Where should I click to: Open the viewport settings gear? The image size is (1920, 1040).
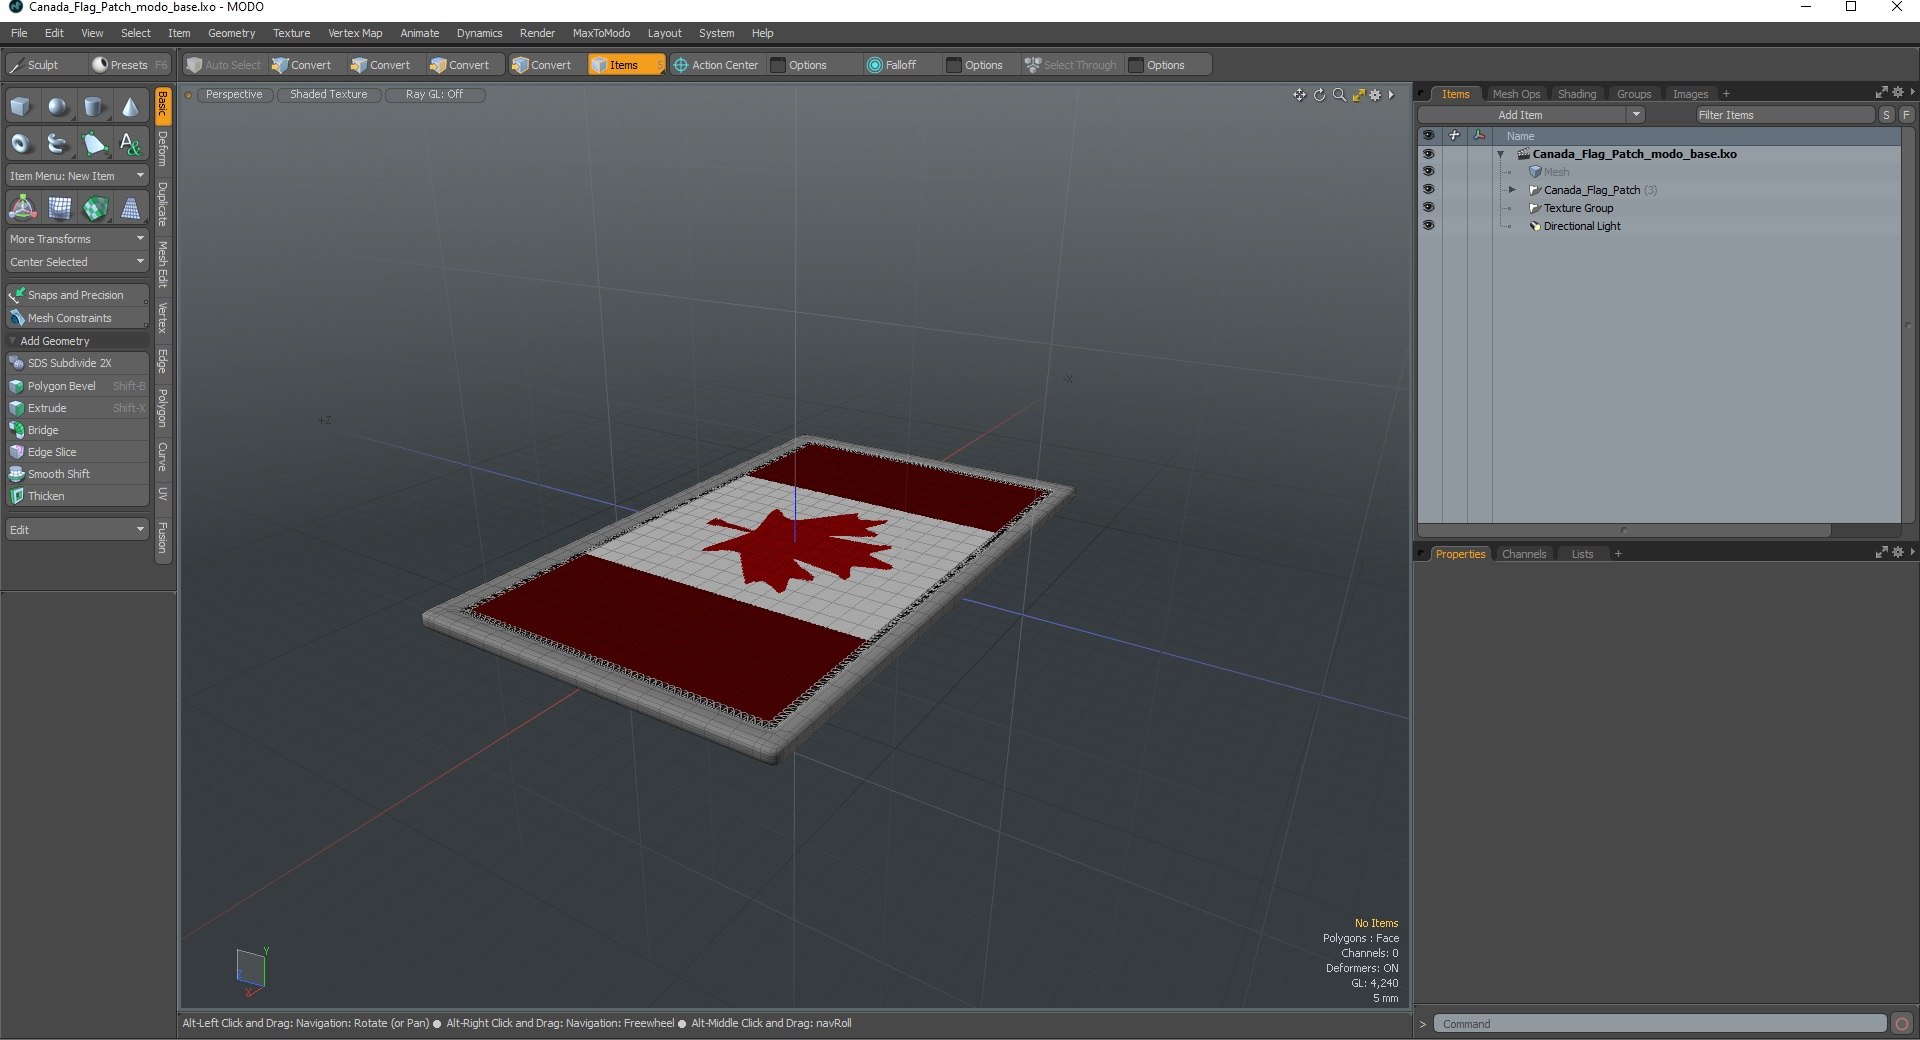coord(1375,95)
